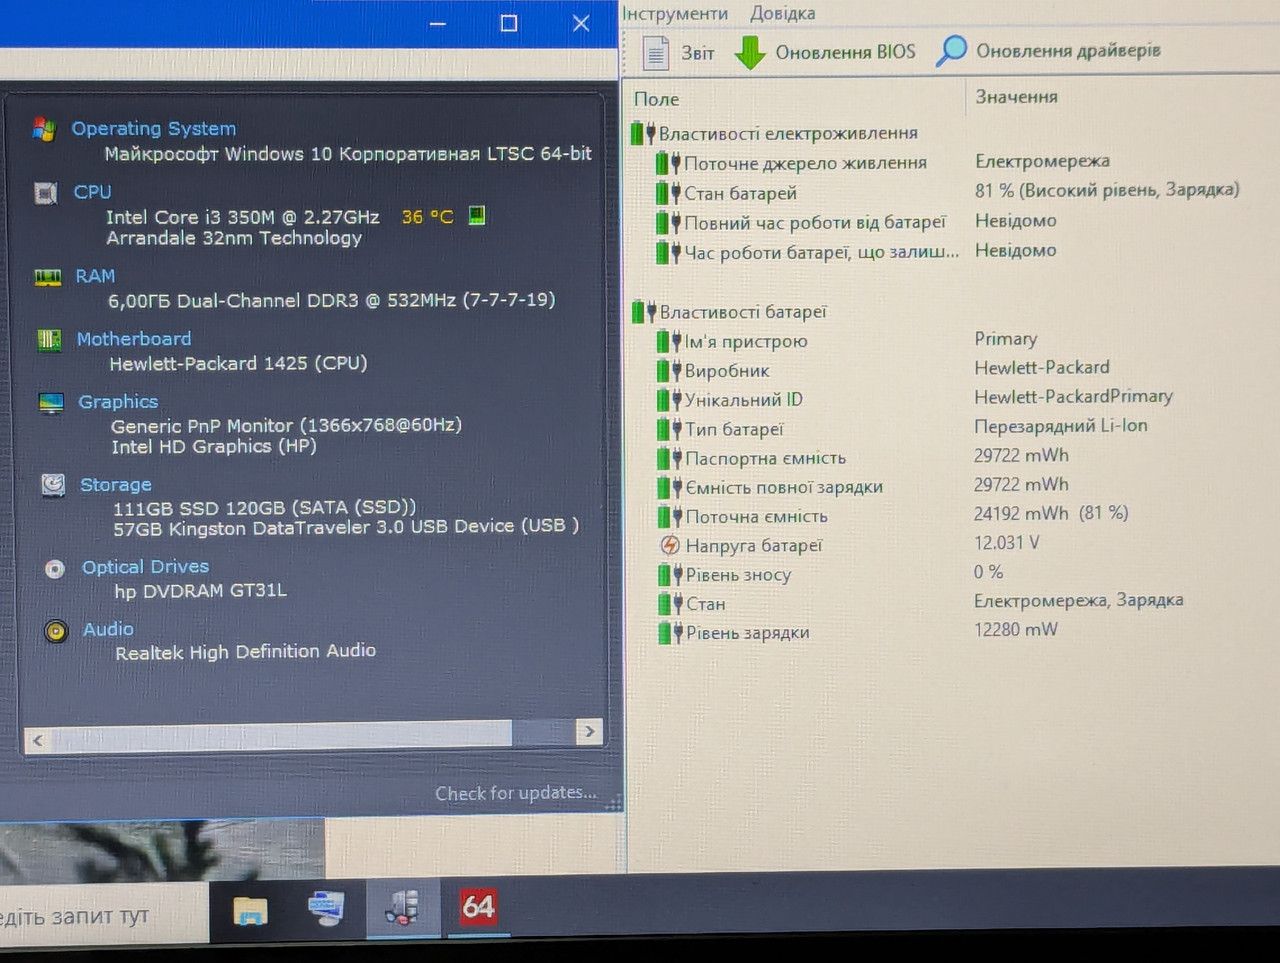Click the Оновлення драйверів toolbar button

coord(1049,50)
